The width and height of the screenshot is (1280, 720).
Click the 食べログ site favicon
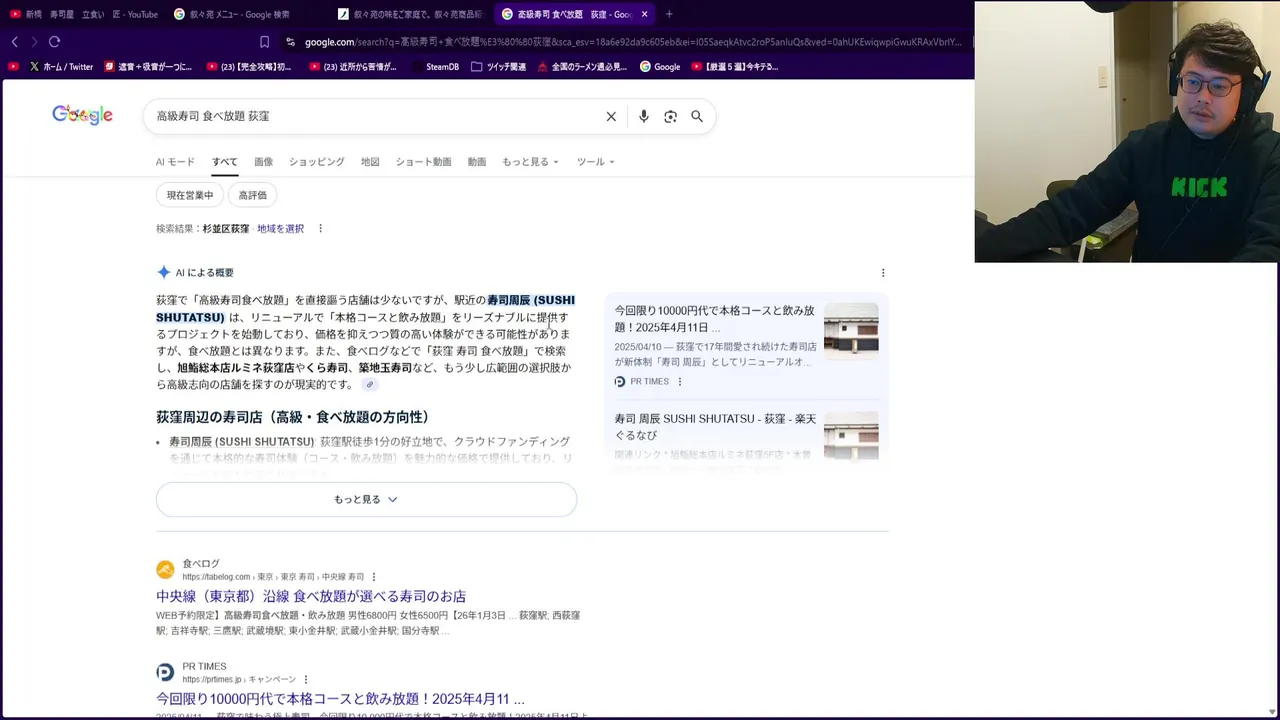(x=165, y=570)
